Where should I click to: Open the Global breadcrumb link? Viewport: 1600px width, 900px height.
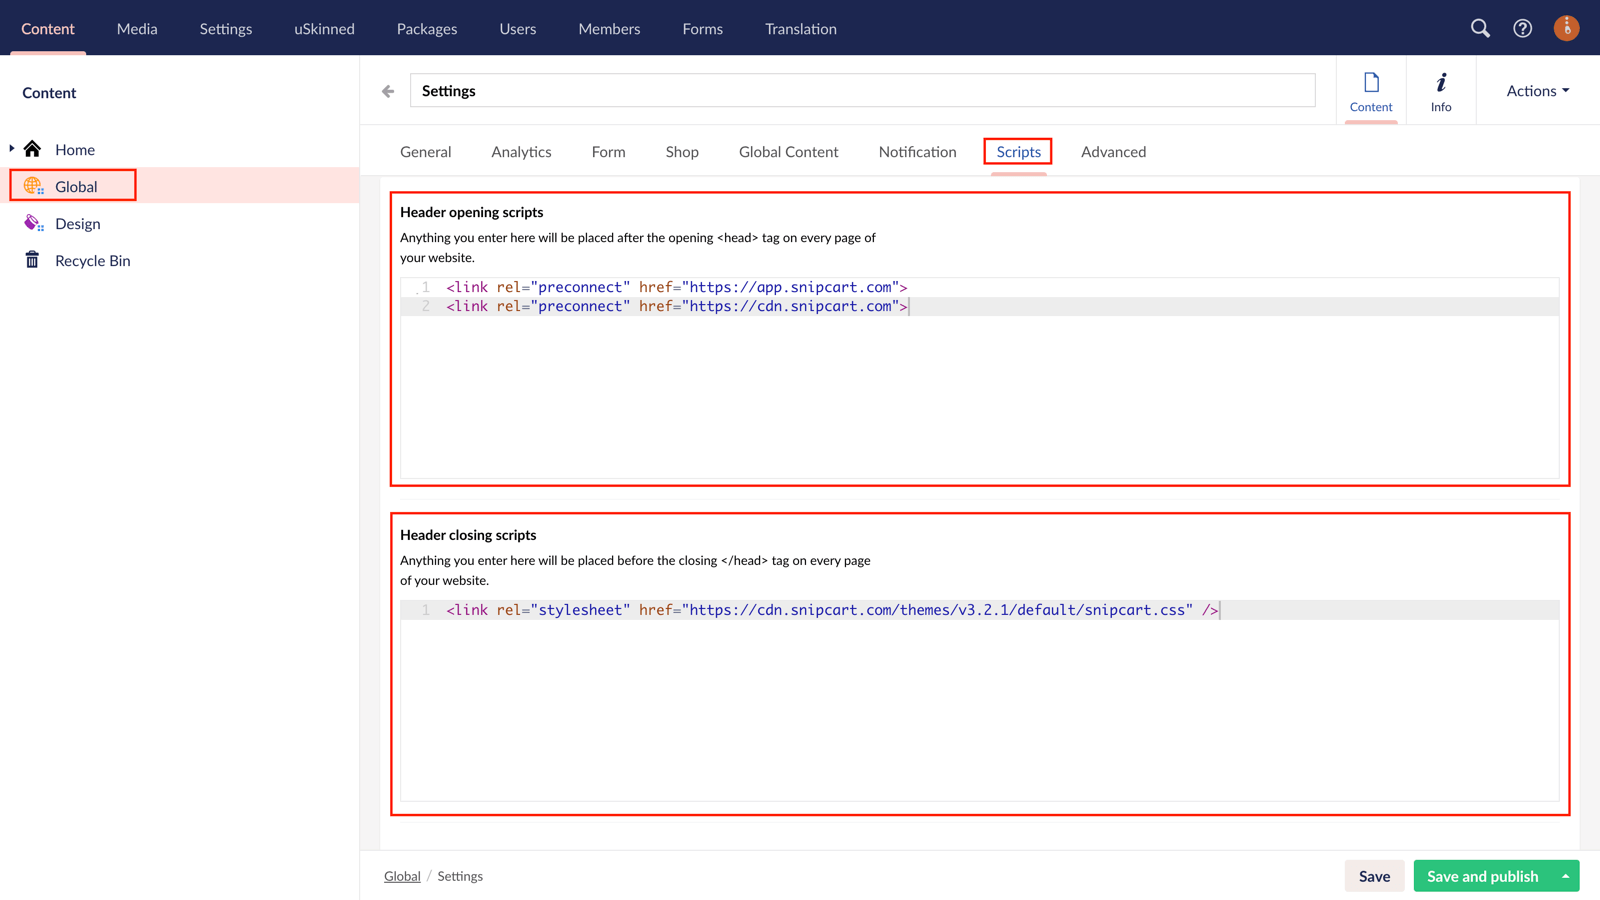tap(402, 875)
